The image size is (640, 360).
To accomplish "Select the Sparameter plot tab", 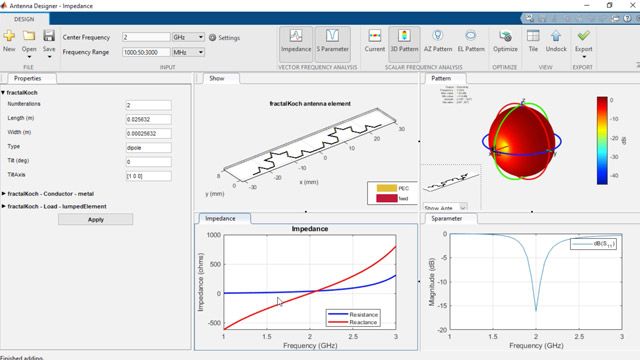I will point(447,219).
